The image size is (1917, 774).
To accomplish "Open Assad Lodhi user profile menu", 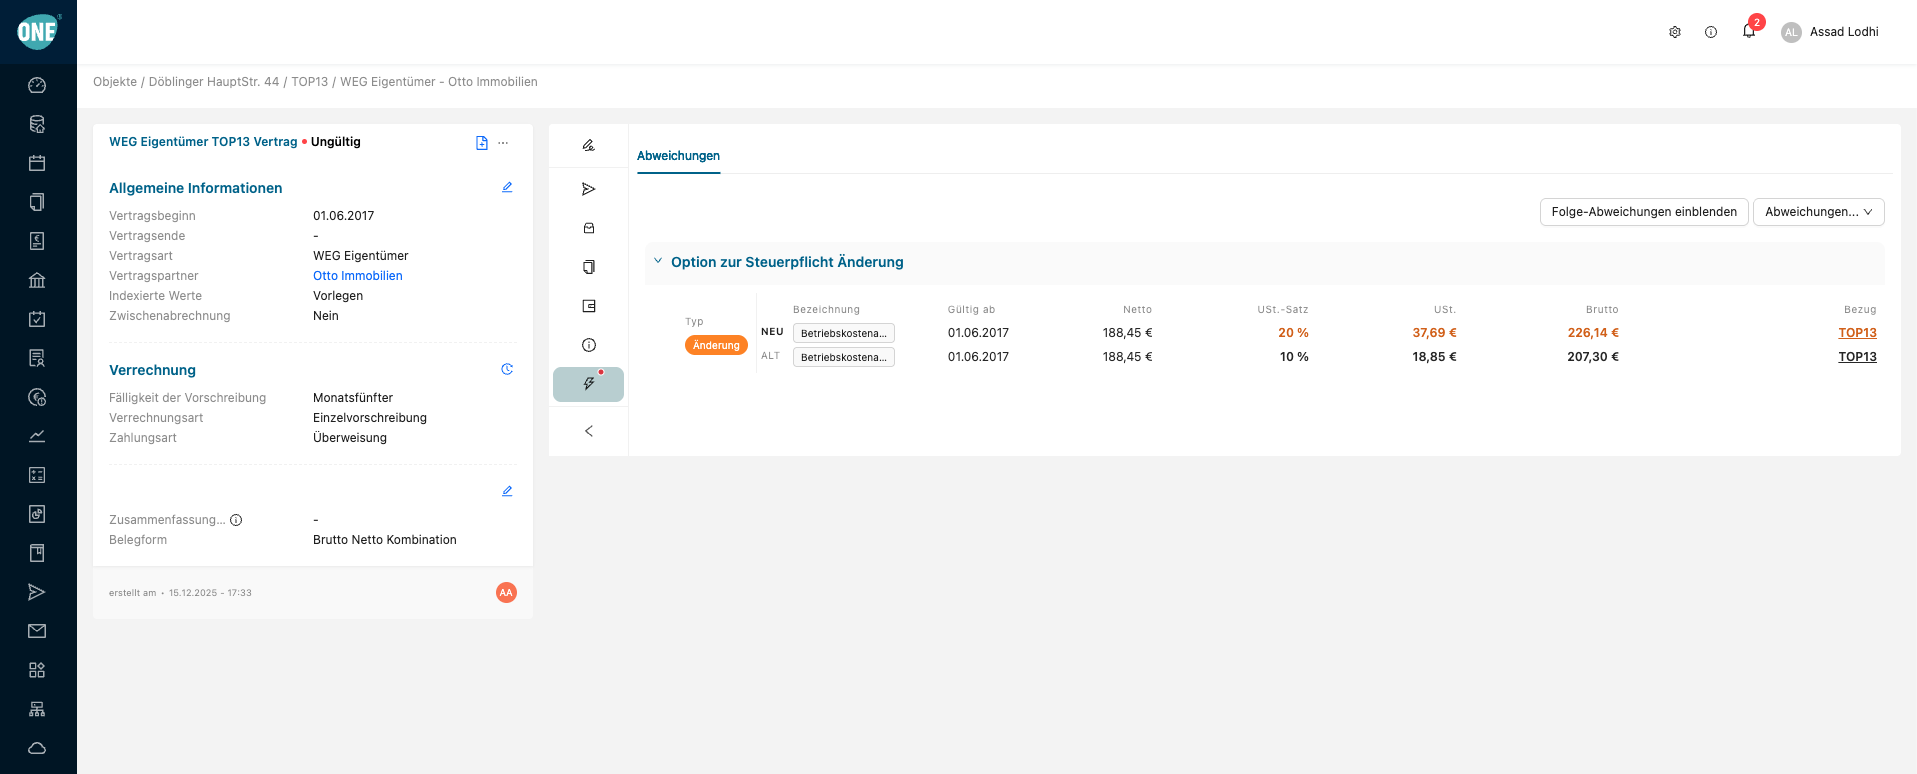I will [1830, 32].
